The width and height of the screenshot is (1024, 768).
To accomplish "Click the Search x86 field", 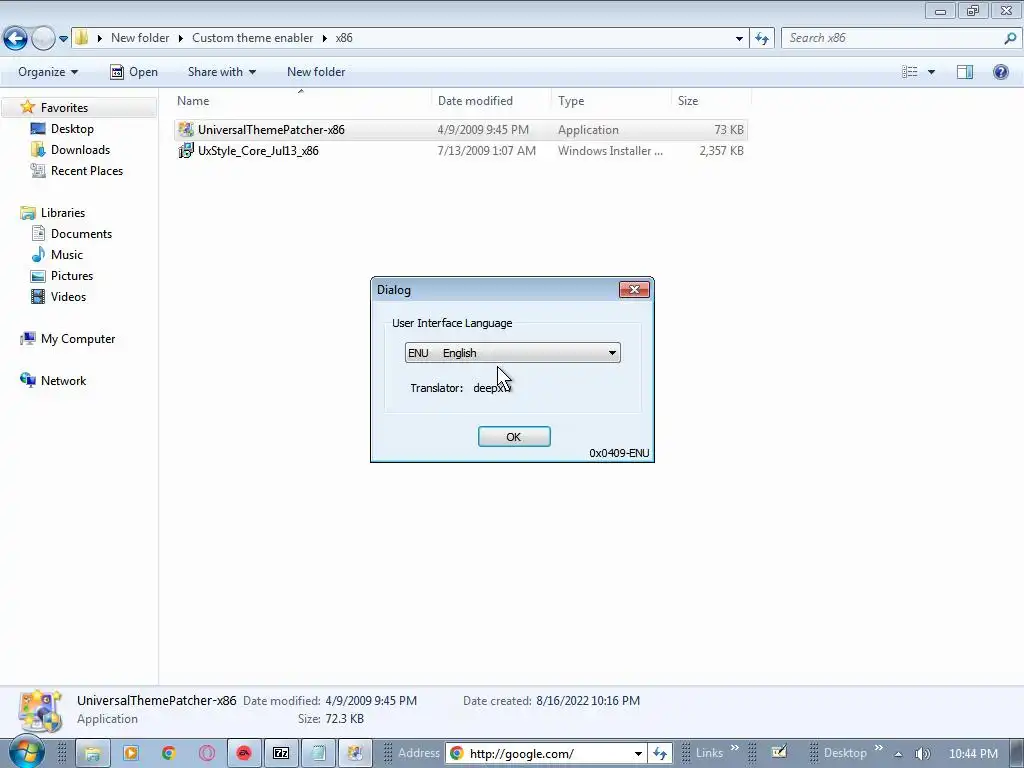I will (x=892, y=38).
